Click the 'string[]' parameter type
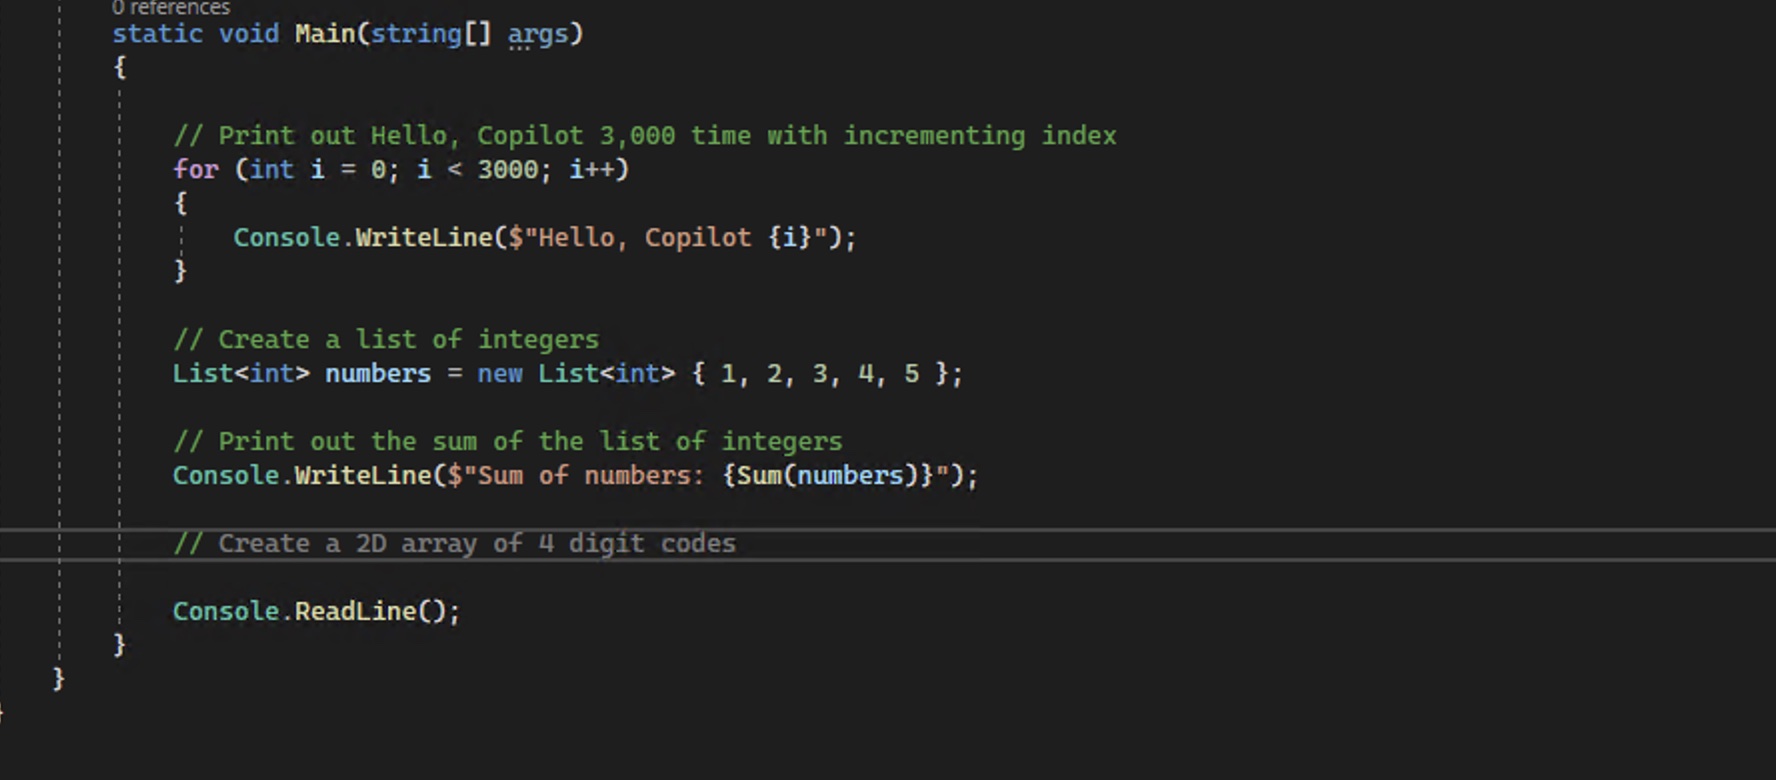1776x780 pixels. point(431,34)
